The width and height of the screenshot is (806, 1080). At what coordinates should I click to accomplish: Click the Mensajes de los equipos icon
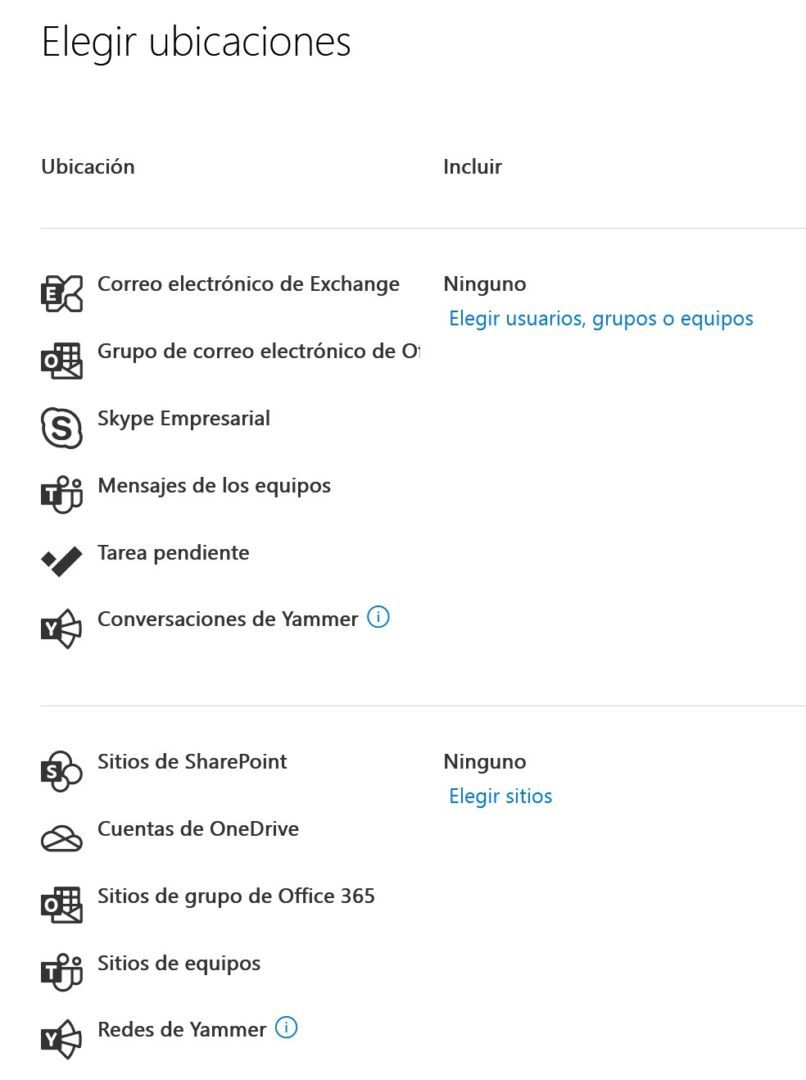click(x=62, y=489)
